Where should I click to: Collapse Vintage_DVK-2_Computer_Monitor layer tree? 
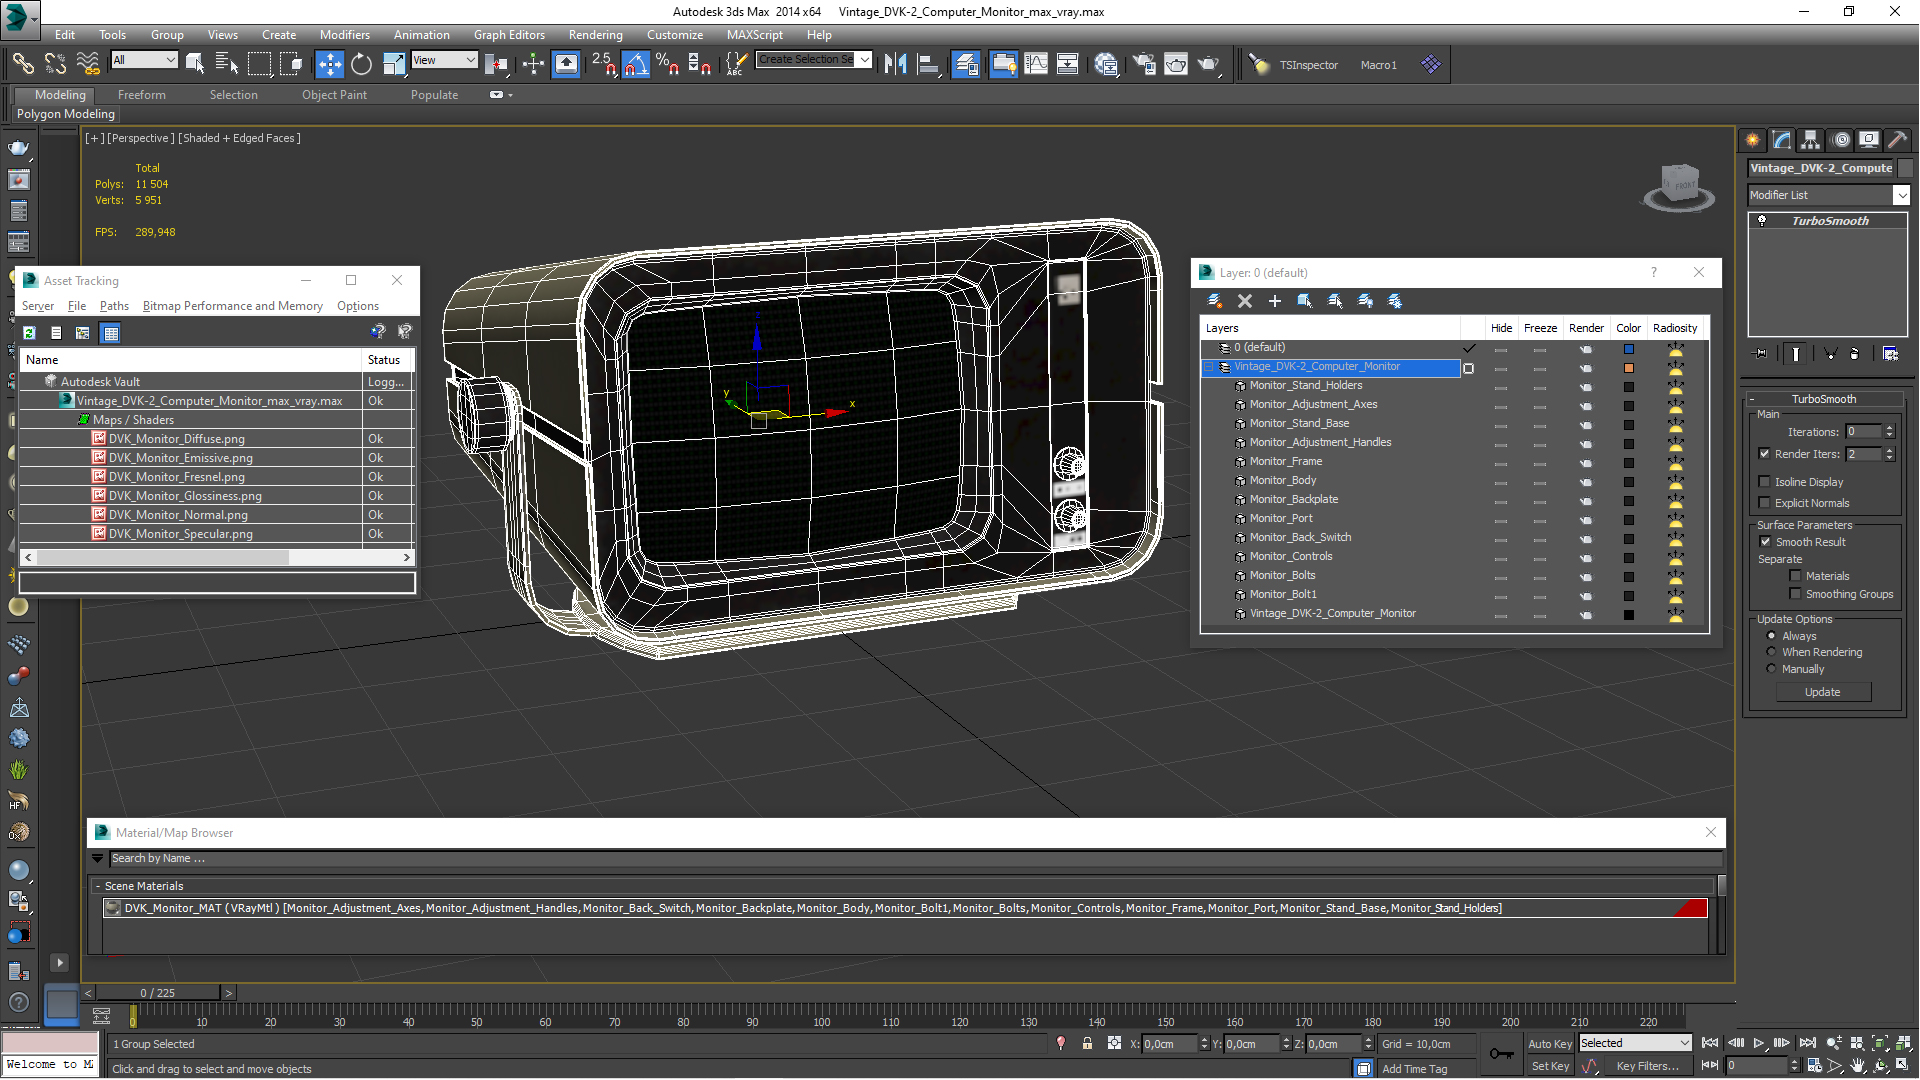(1208, 367)
